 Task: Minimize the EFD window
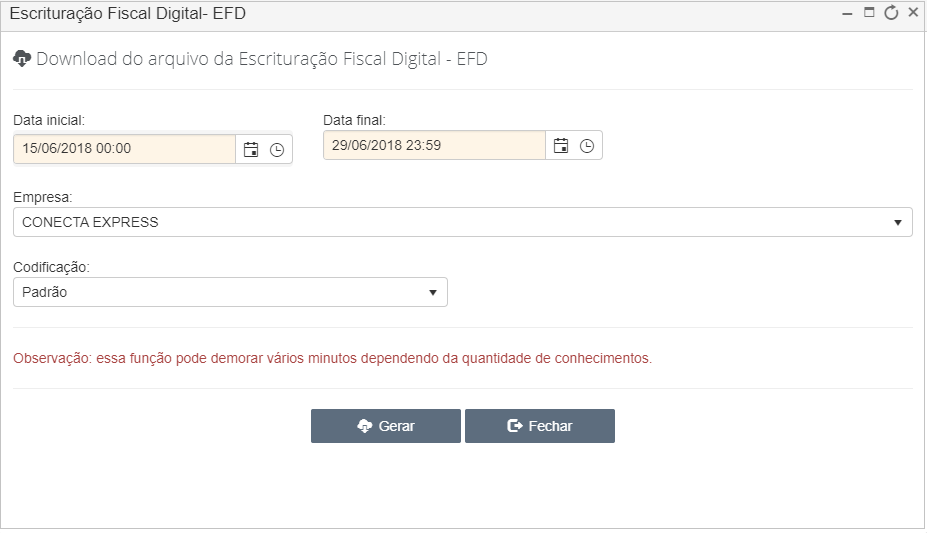coord(847,13)
